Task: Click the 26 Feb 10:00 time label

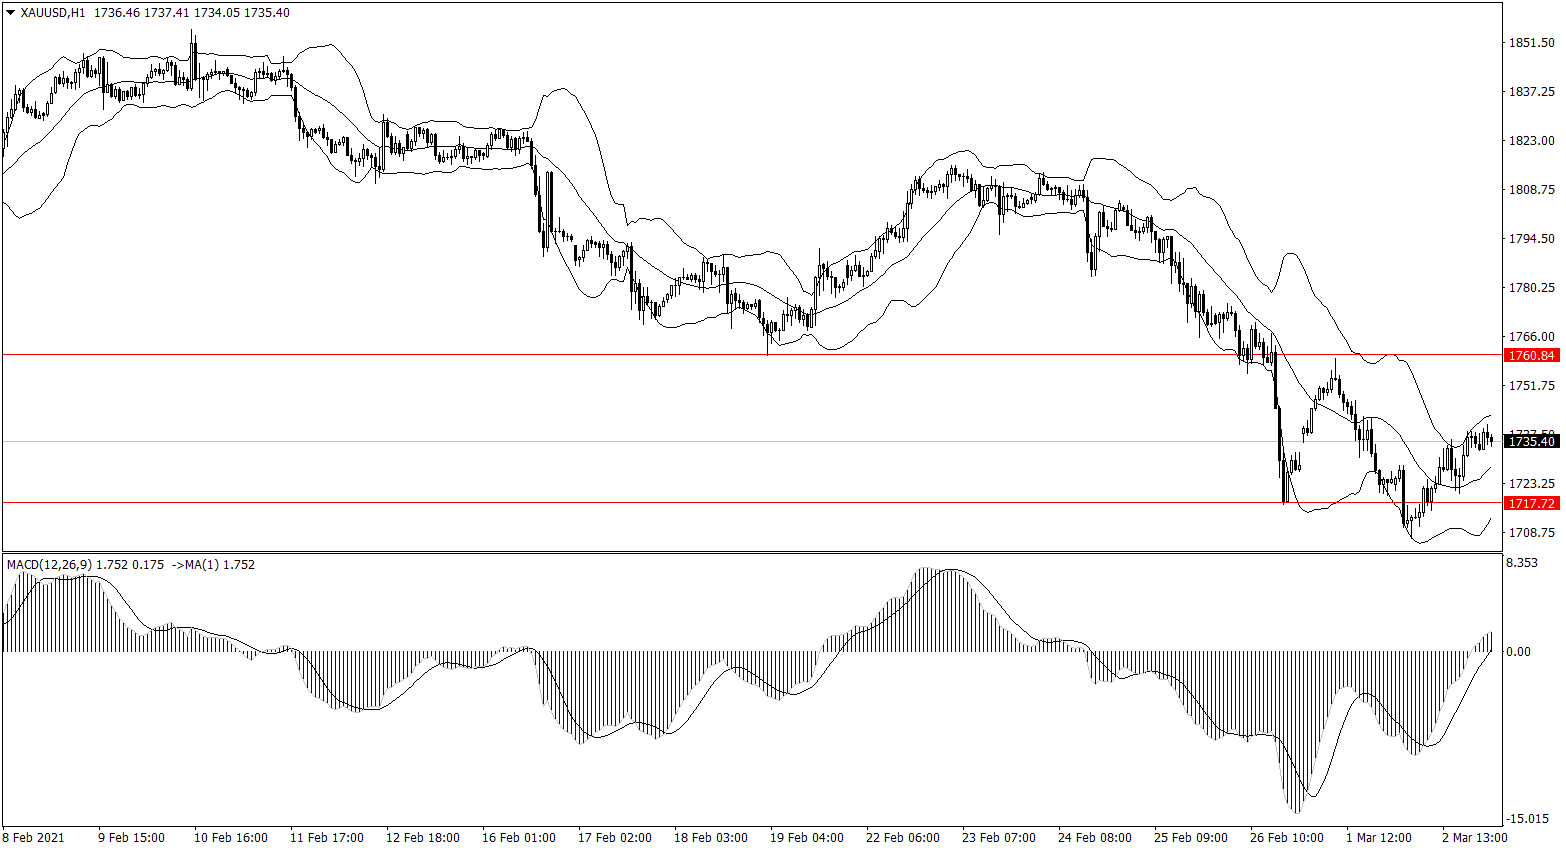Action: tap(1286, 837)
